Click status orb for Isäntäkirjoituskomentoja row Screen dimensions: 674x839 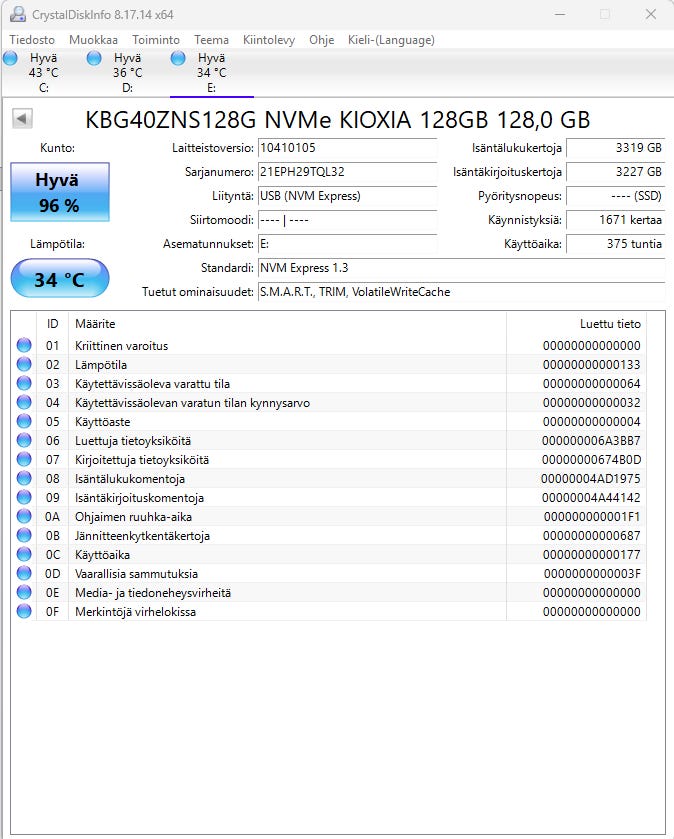(24, 497)
